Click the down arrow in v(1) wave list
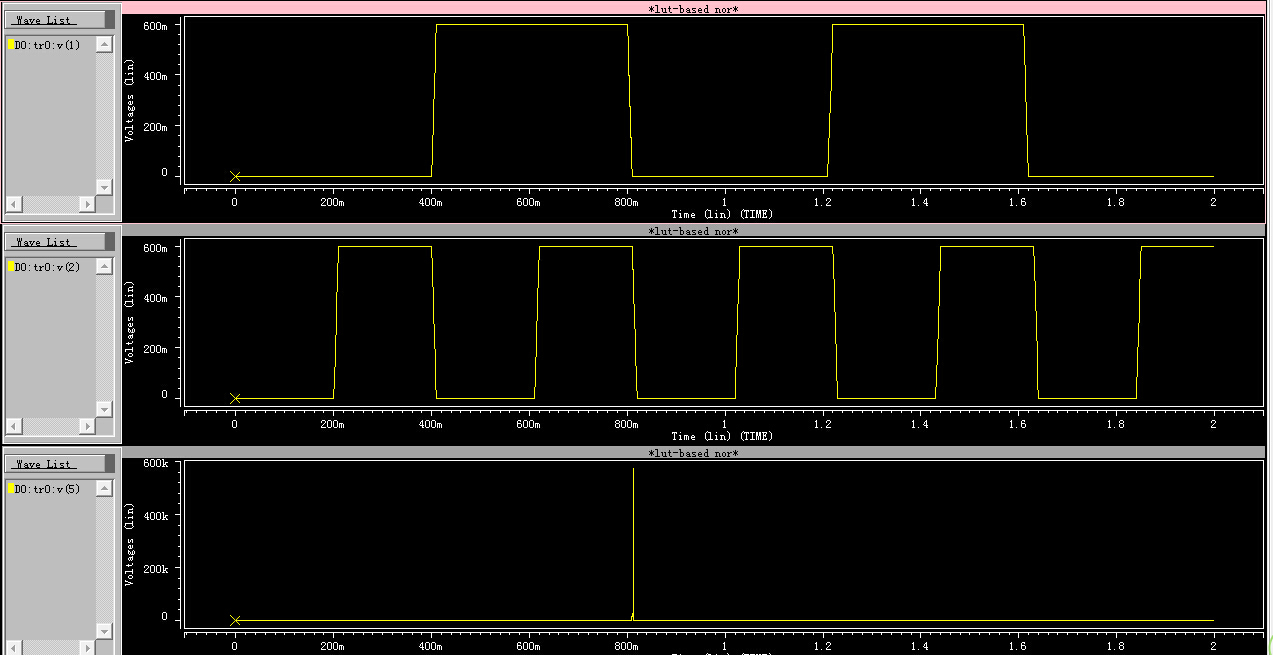This screenshot has height=655, width=1273. coord(104,187)
